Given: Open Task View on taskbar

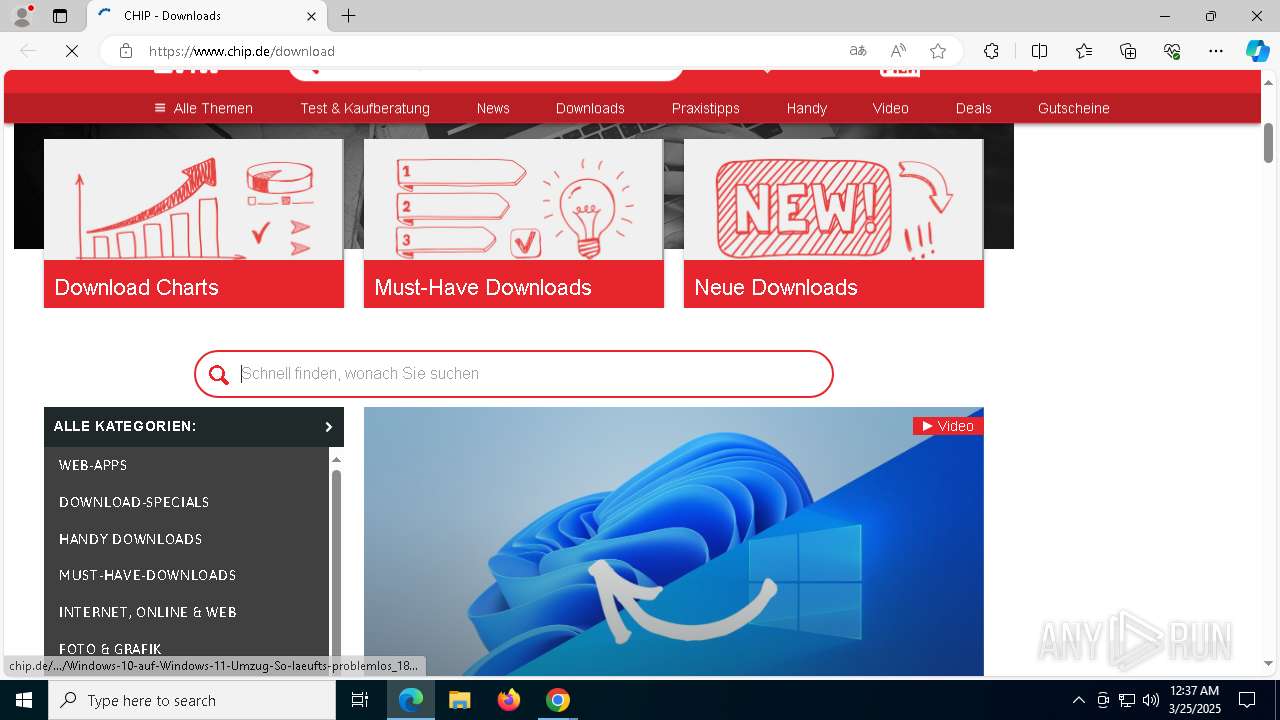Looking at the screenshot, I should coord(360,700).
